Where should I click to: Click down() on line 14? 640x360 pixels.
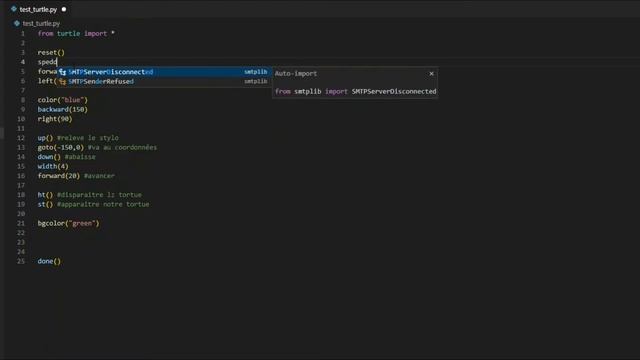[x=49, y=157]
